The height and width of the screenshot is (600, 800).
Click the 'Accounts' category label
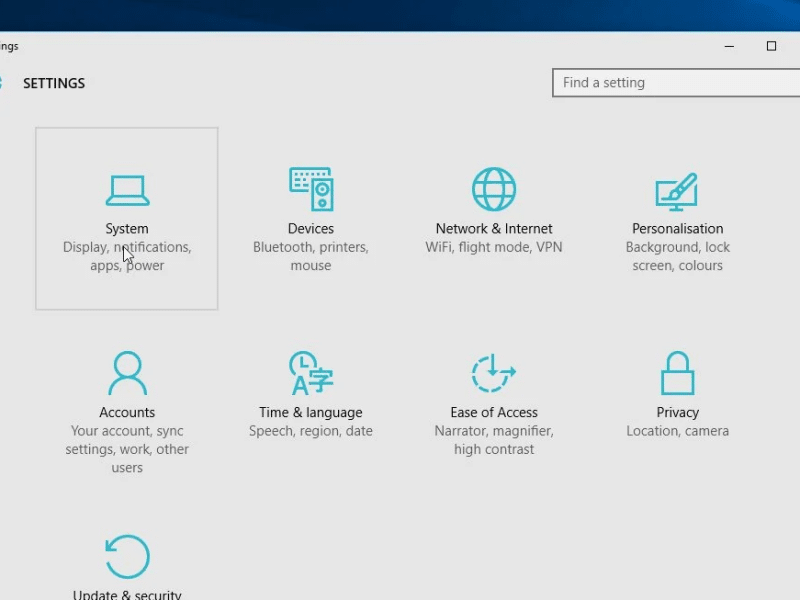coord(127,413)
